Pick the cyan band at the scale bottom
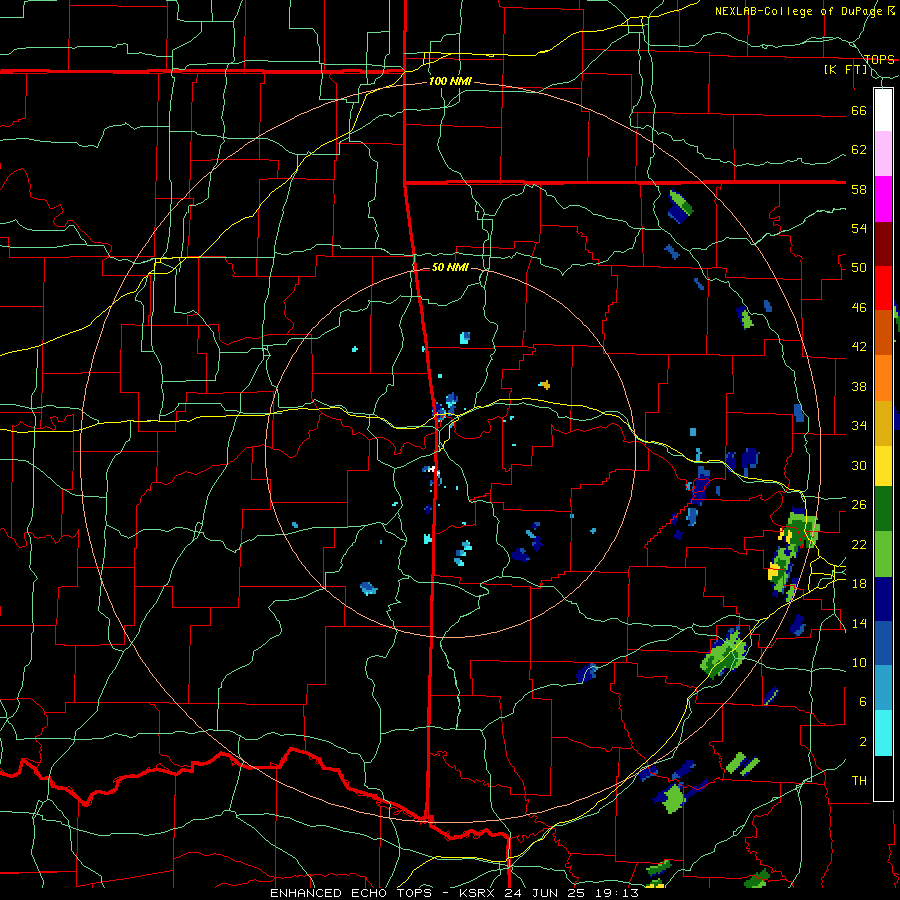The image size is (900, 900). 883,733
